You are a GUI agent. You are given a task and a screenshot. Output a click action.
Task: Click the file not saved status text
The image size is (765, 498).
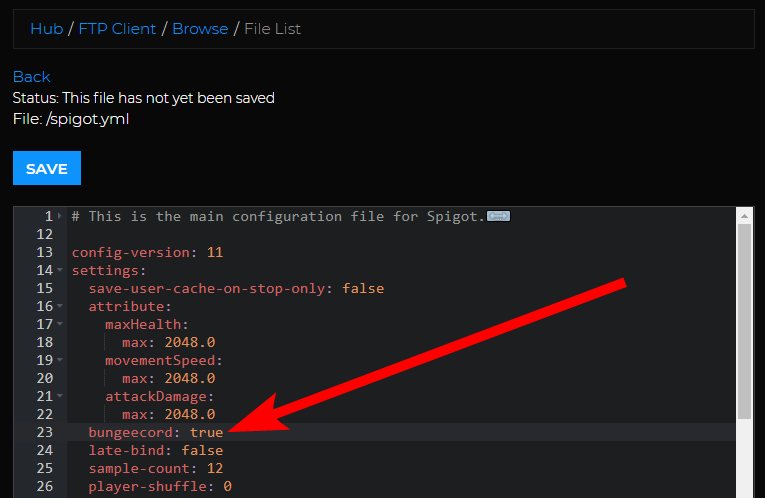coord(143,98)
